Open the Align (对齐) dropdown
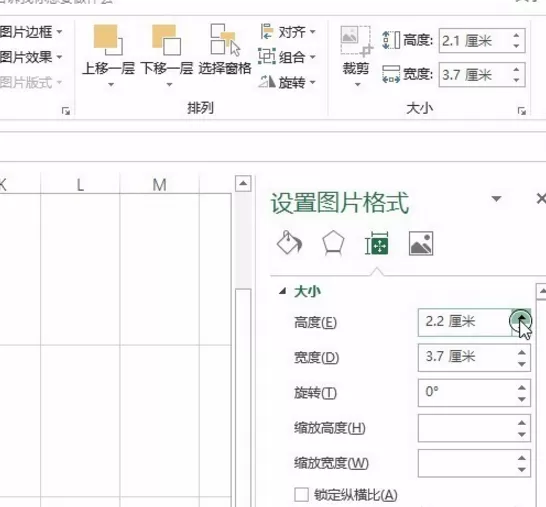 click(x=288, y=32)
